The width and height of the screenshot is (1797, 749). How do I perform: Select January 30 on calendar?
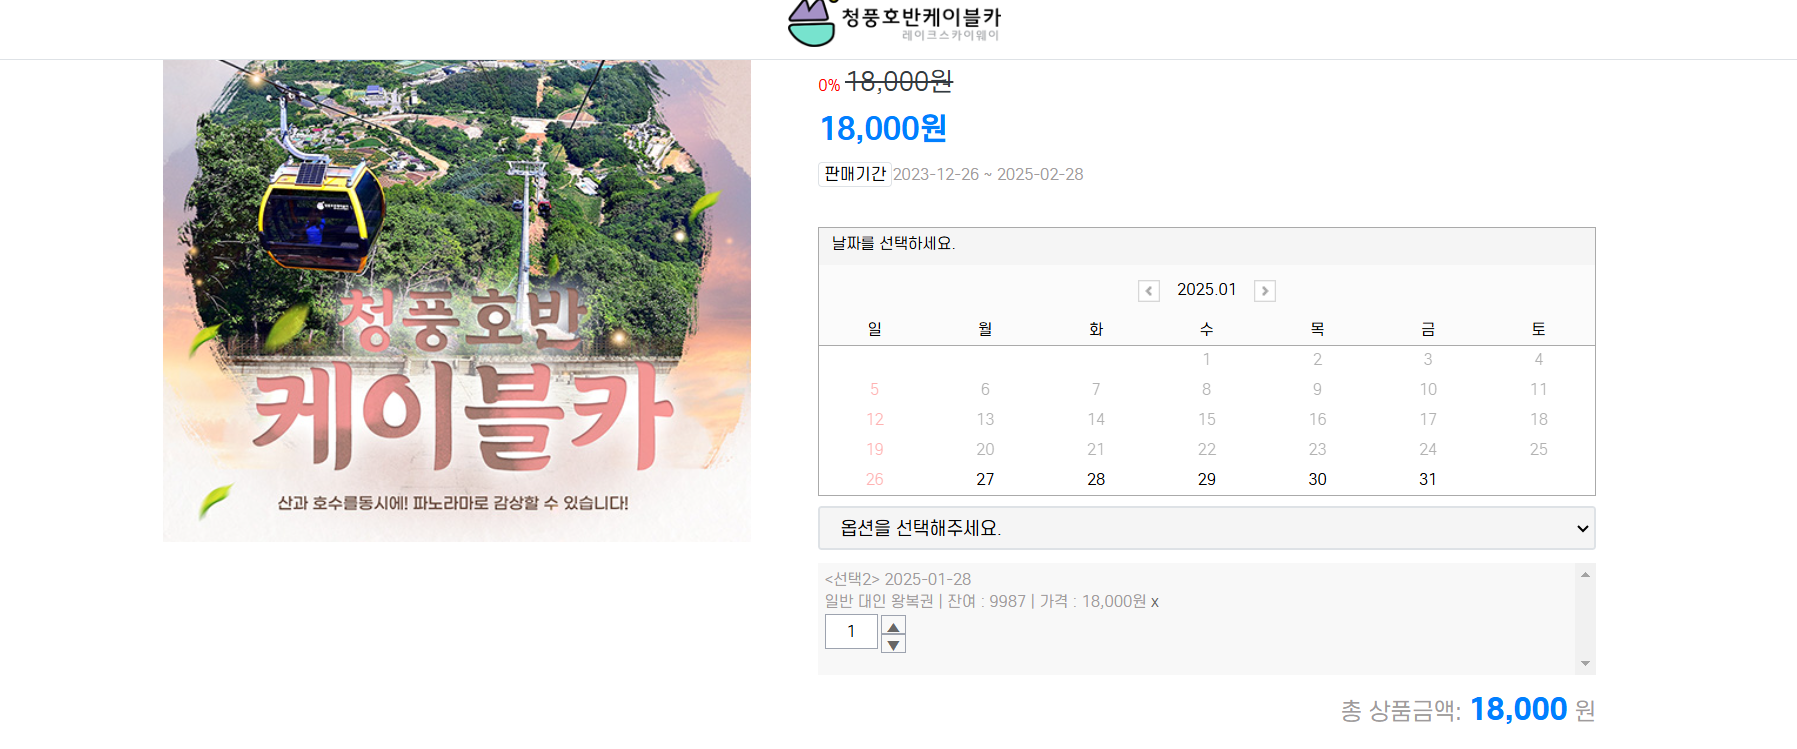1317,480
